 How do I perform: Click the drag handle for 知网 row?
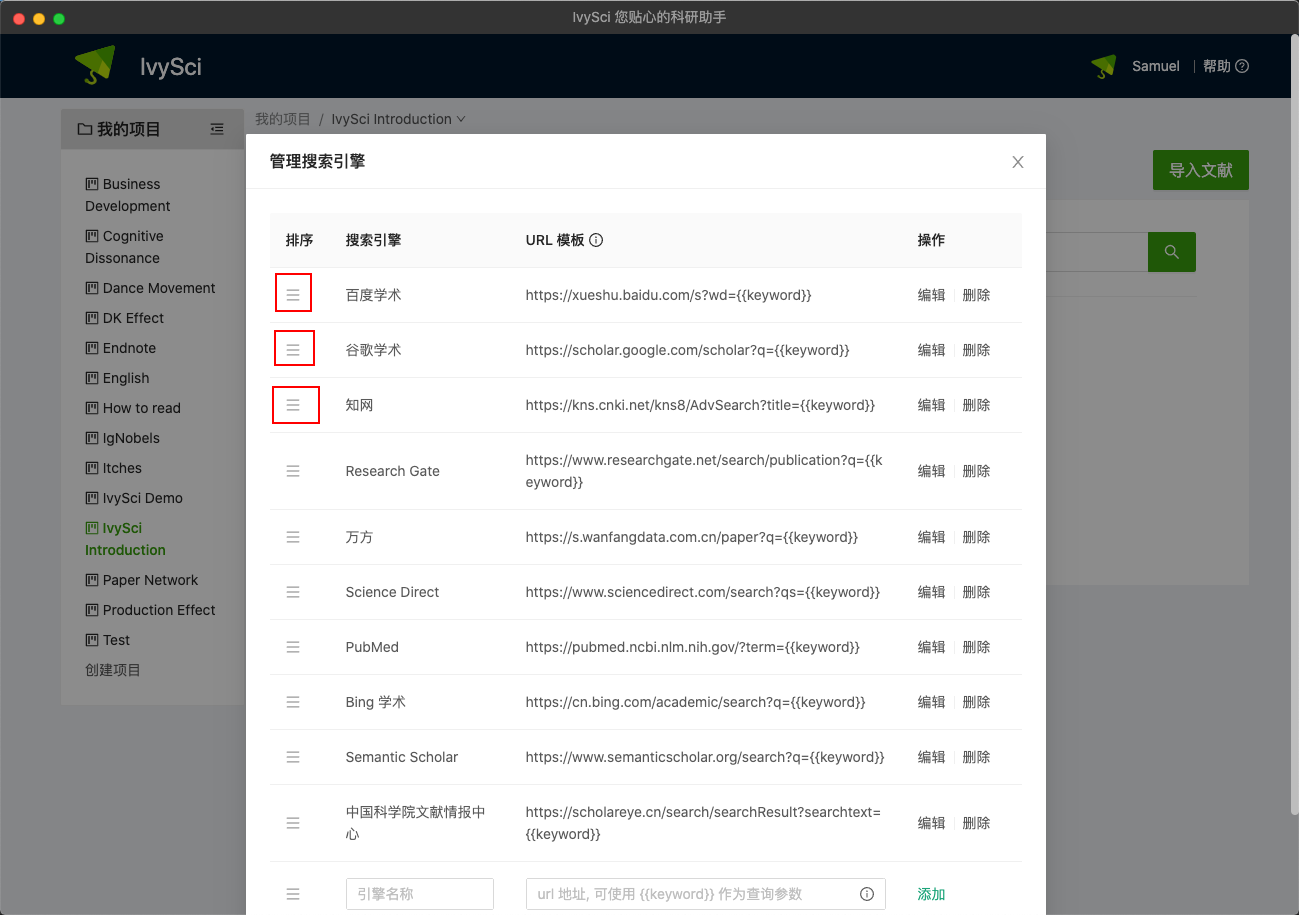point(293,405)
